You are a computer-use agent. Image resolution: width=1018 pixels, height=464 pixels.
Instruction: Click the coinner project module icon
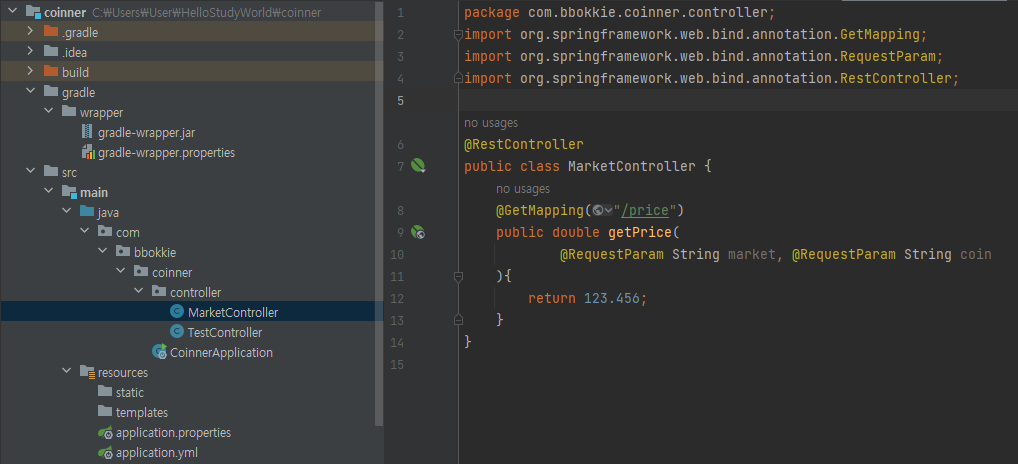(x=34, y=12)
